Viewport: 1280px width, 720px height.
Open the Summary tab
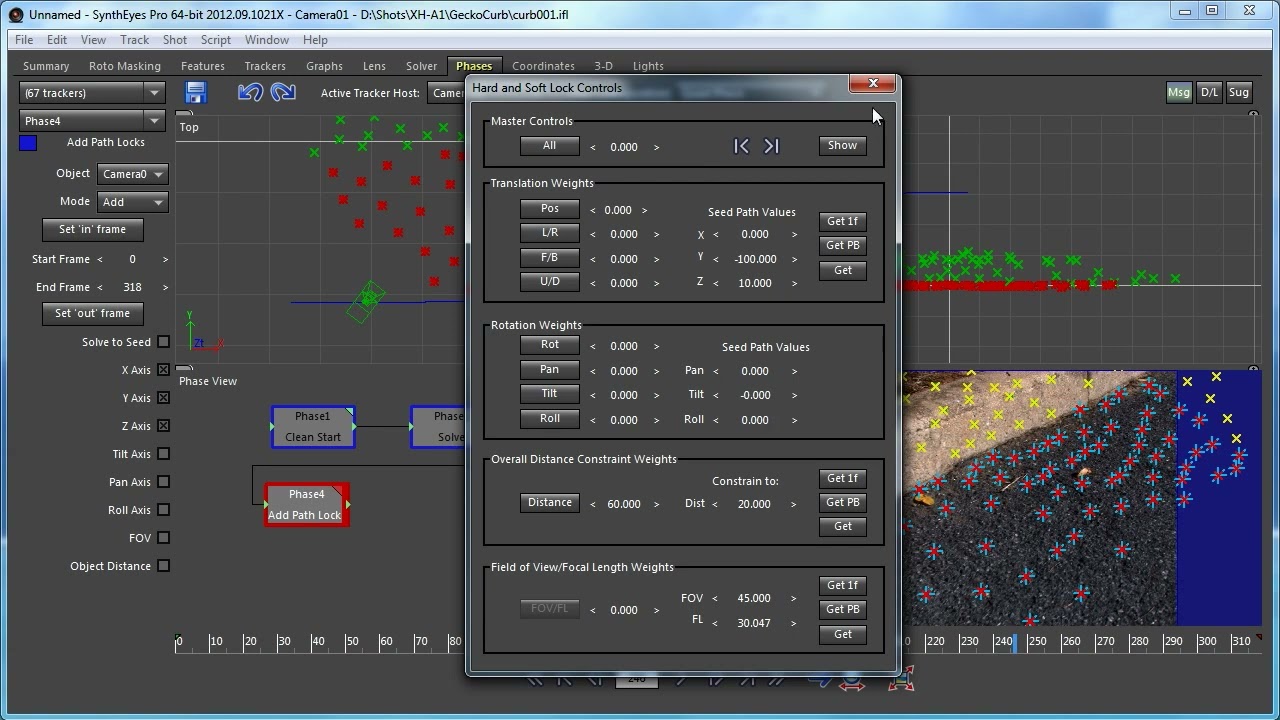46,66
